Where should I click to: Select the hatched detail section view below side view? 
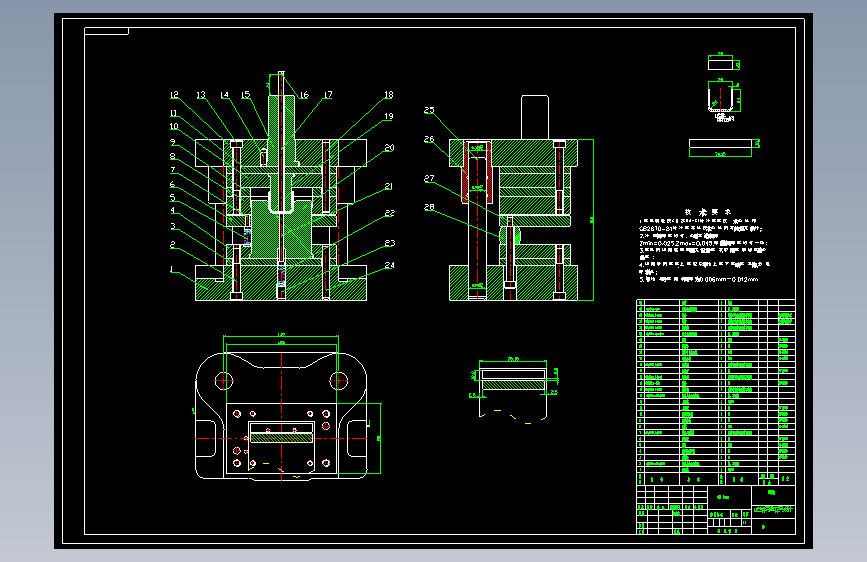pos(513,385)
